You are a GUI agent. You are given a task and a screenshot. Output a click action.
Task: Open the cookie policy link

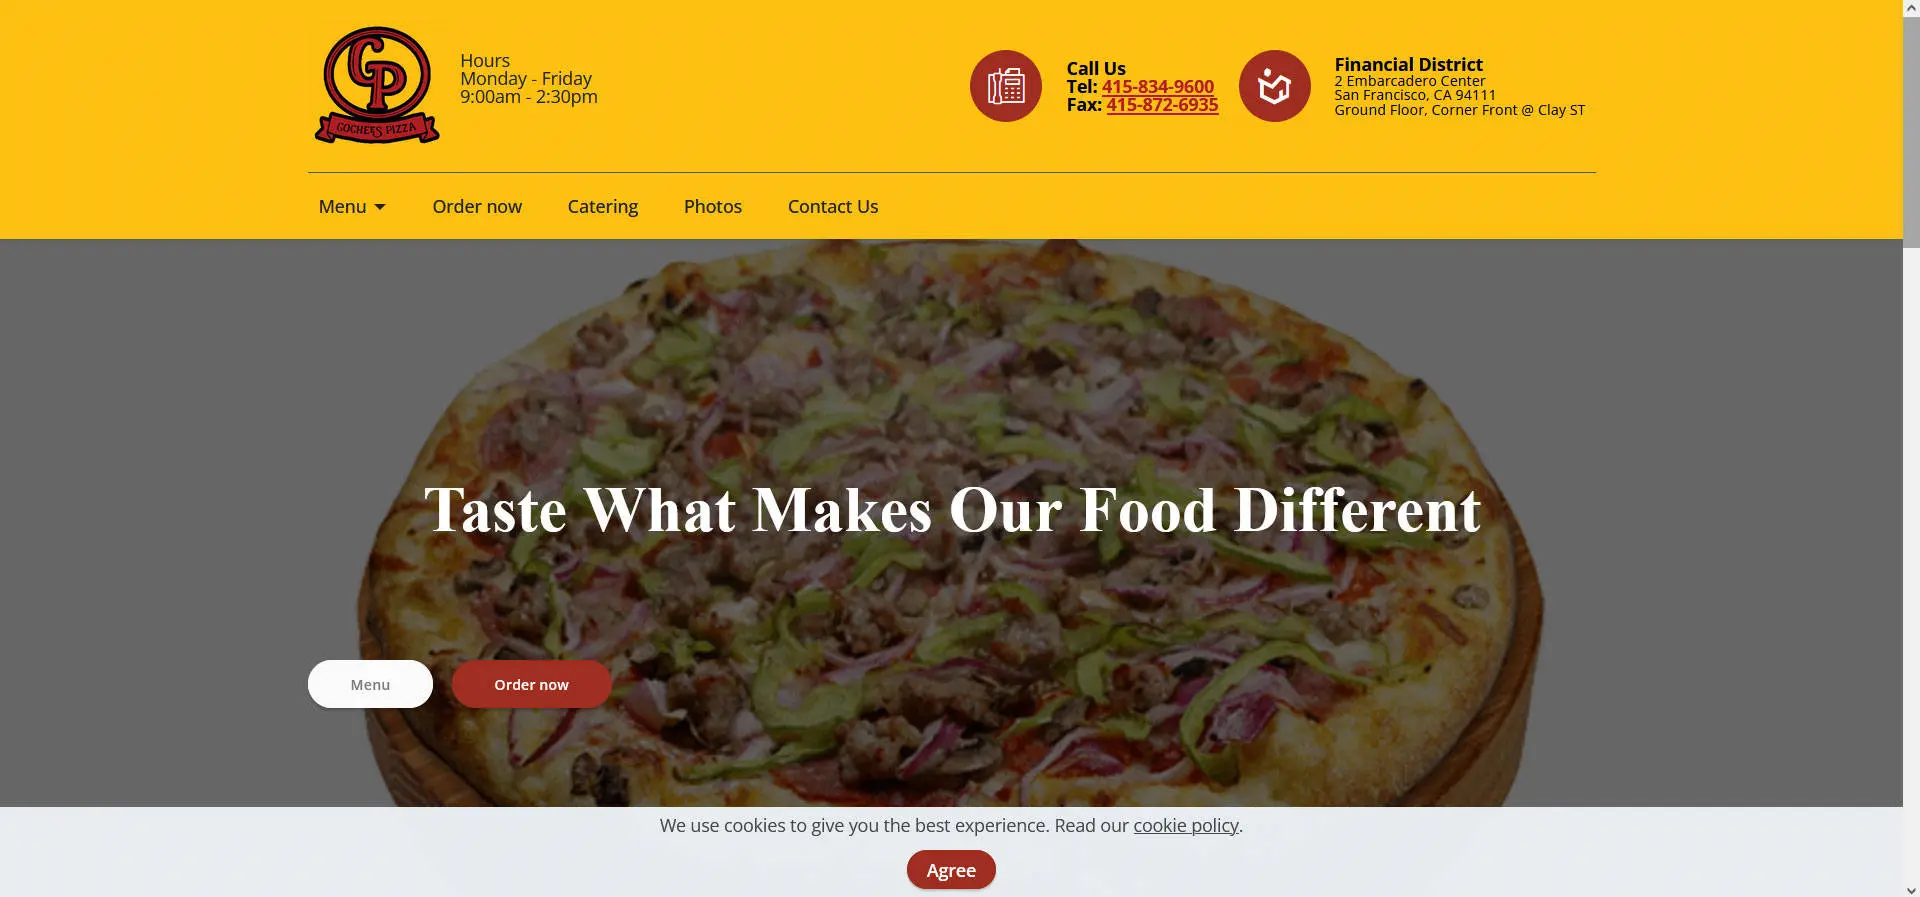coord(1186,825)
